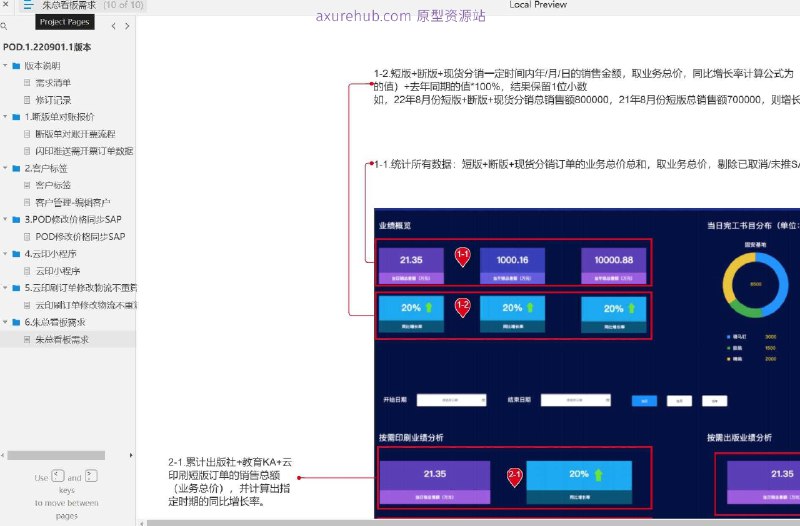Viewport: 800px width, 526px height.
Task: Click the 20% growth card under 10000.88
Action: pyautogui.click(x=614, y=314)
